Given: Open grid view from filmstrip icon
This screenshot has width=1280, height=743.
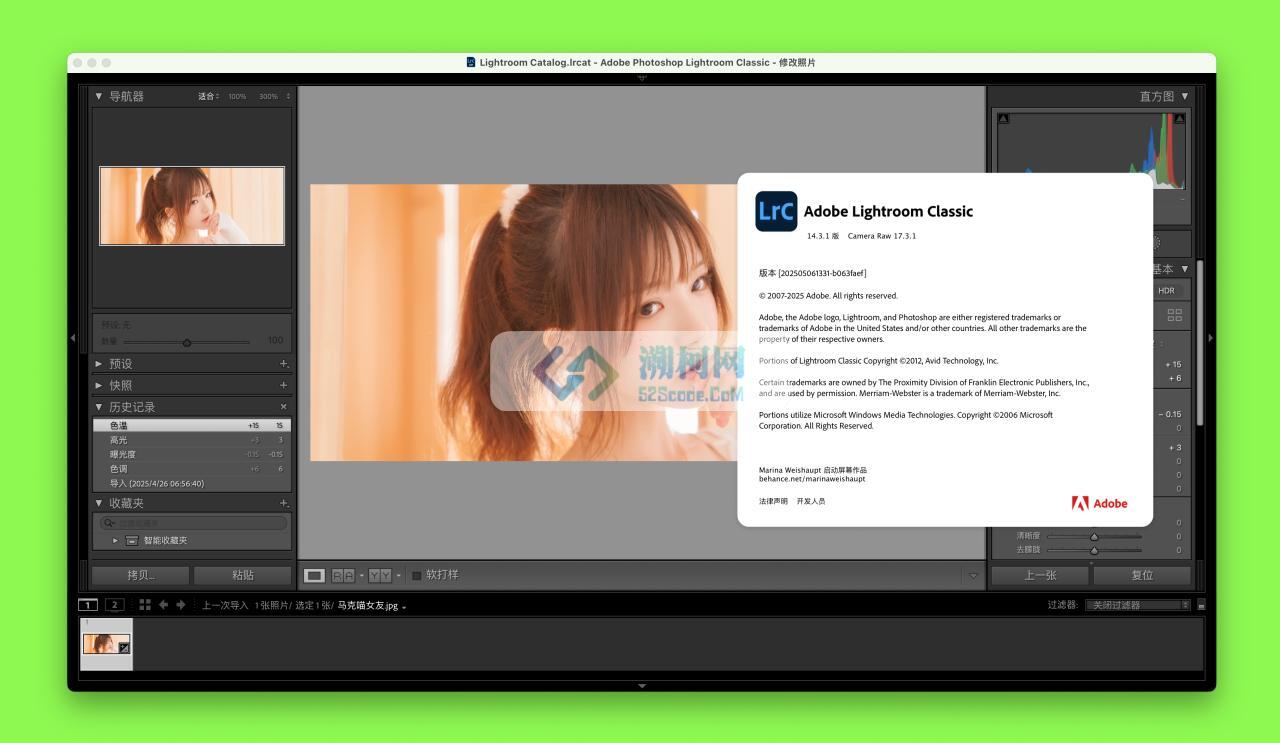Looking at the screenshot, I should click(145, 605).
